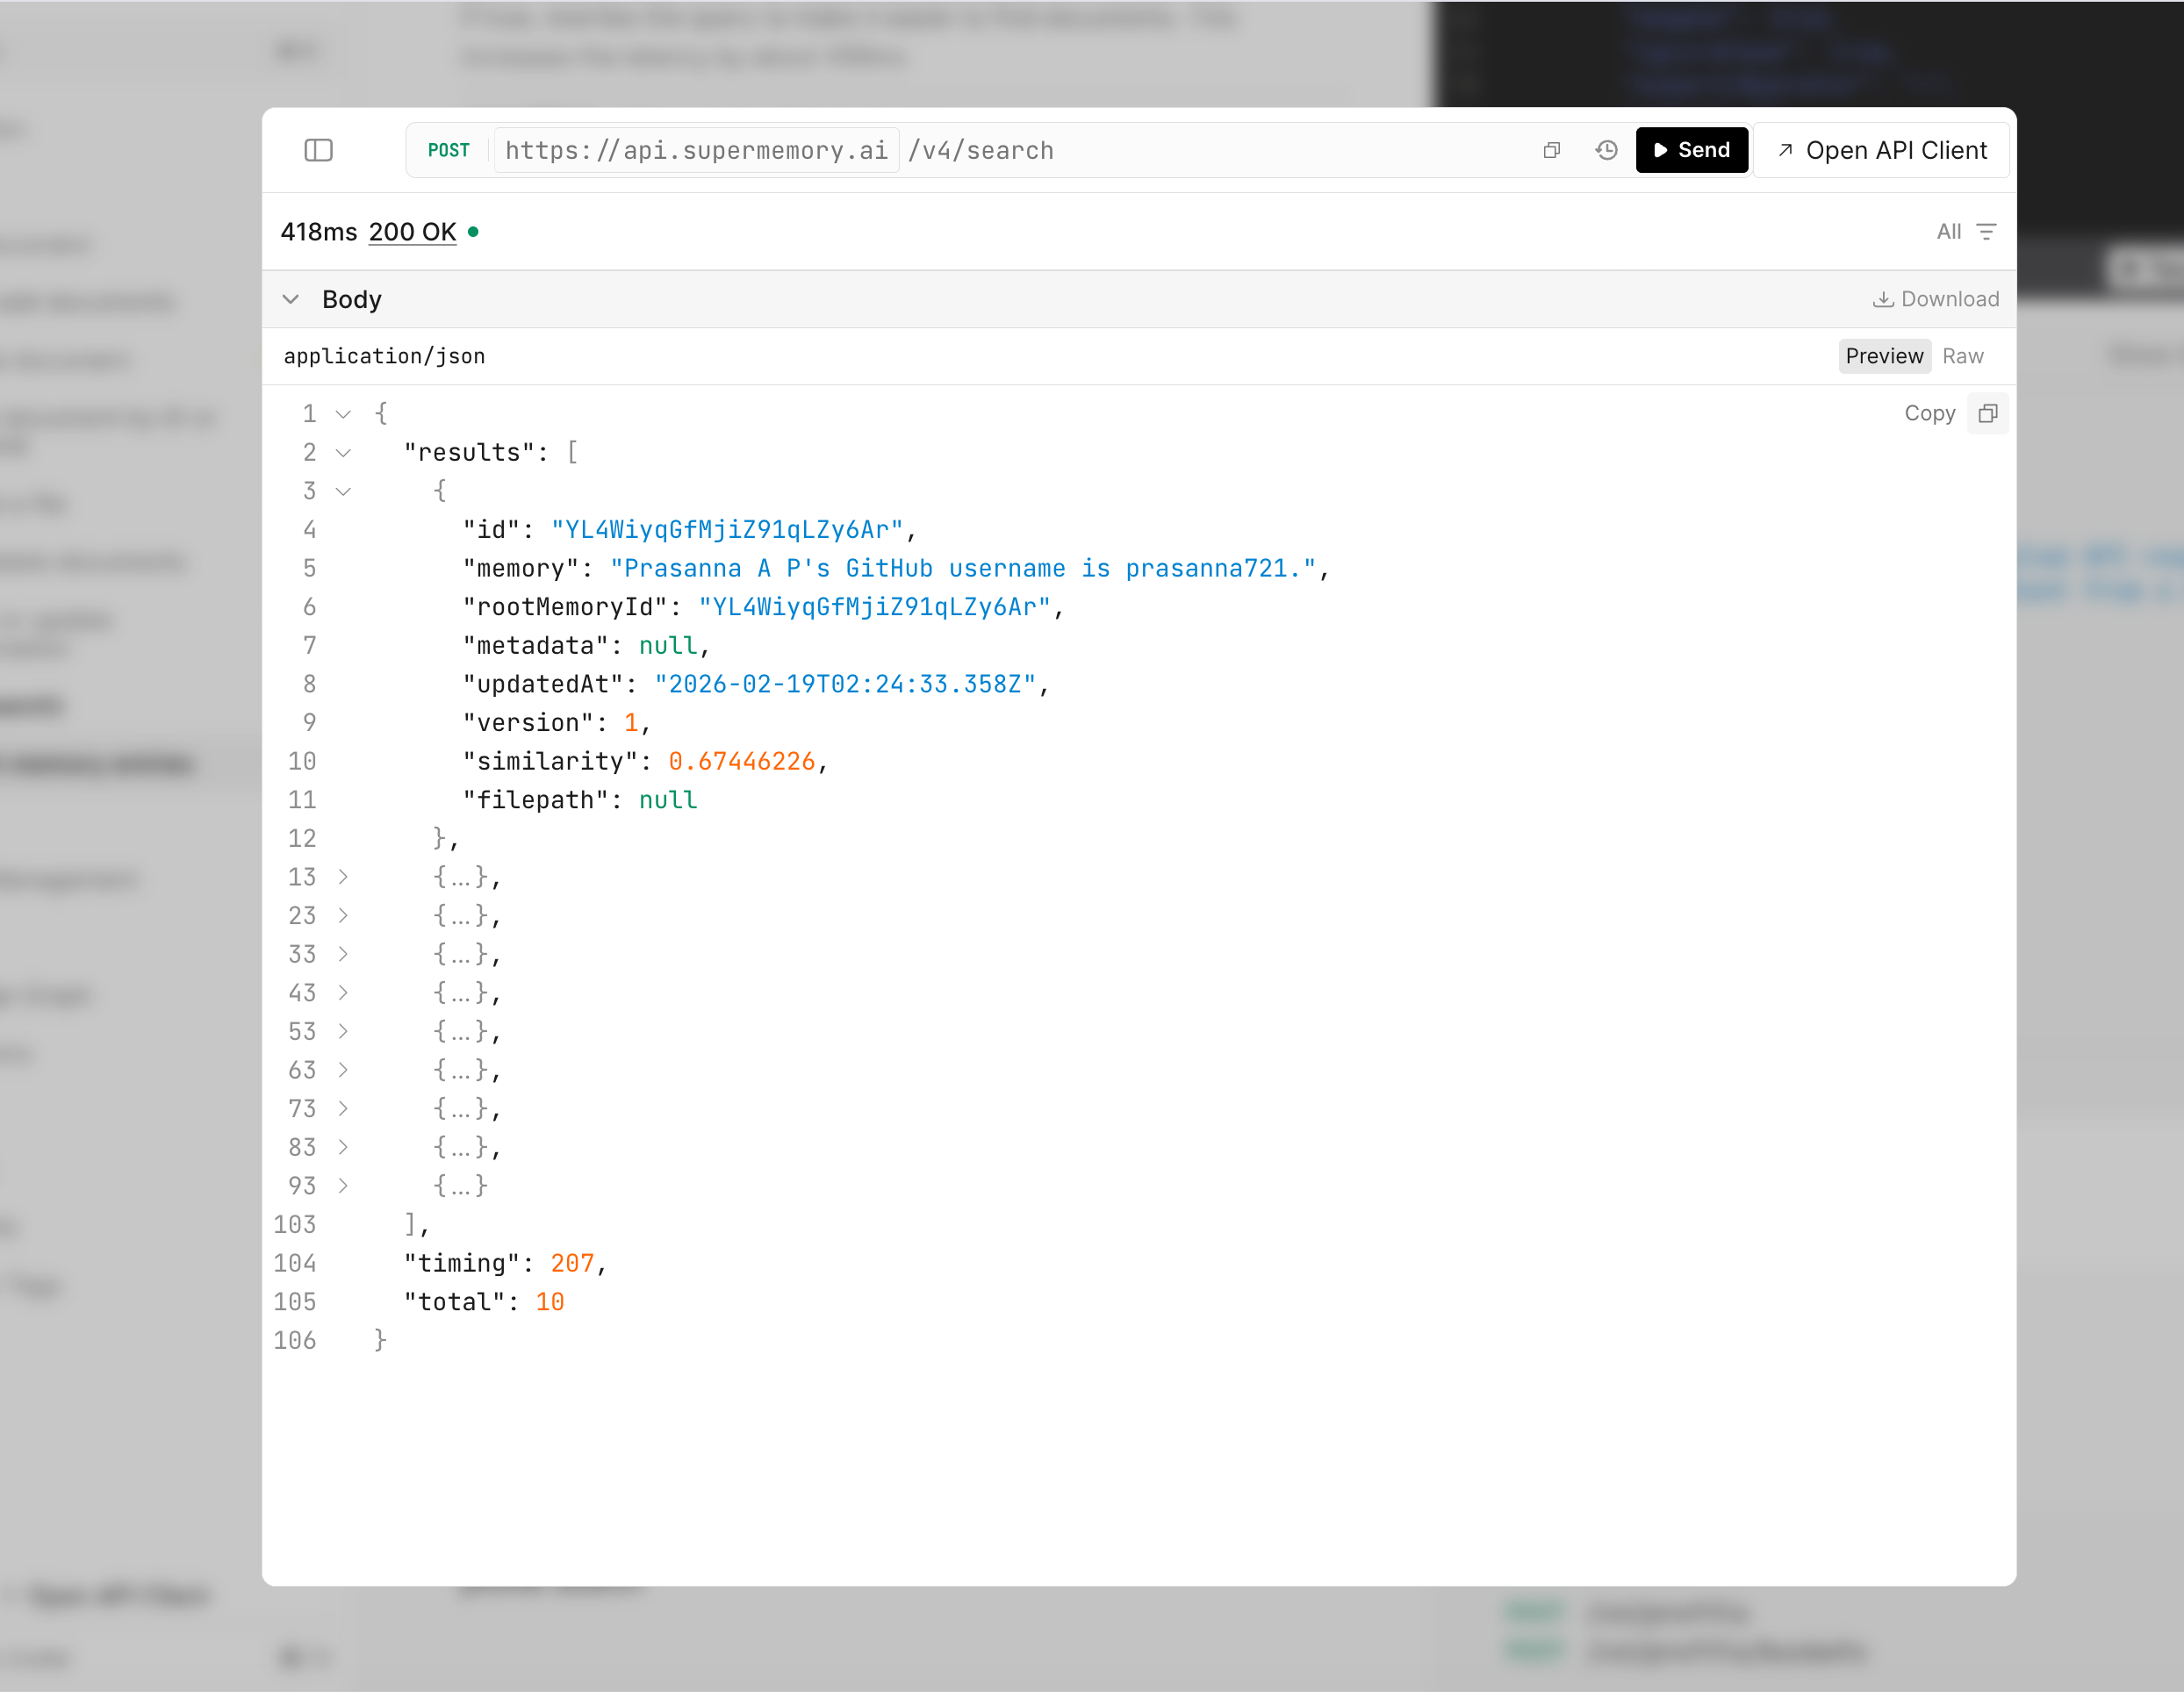The width and height of the screenshot is (2184, 1692).
Task: Collapse JSON root object at line 1
Action: click(343, 414)
